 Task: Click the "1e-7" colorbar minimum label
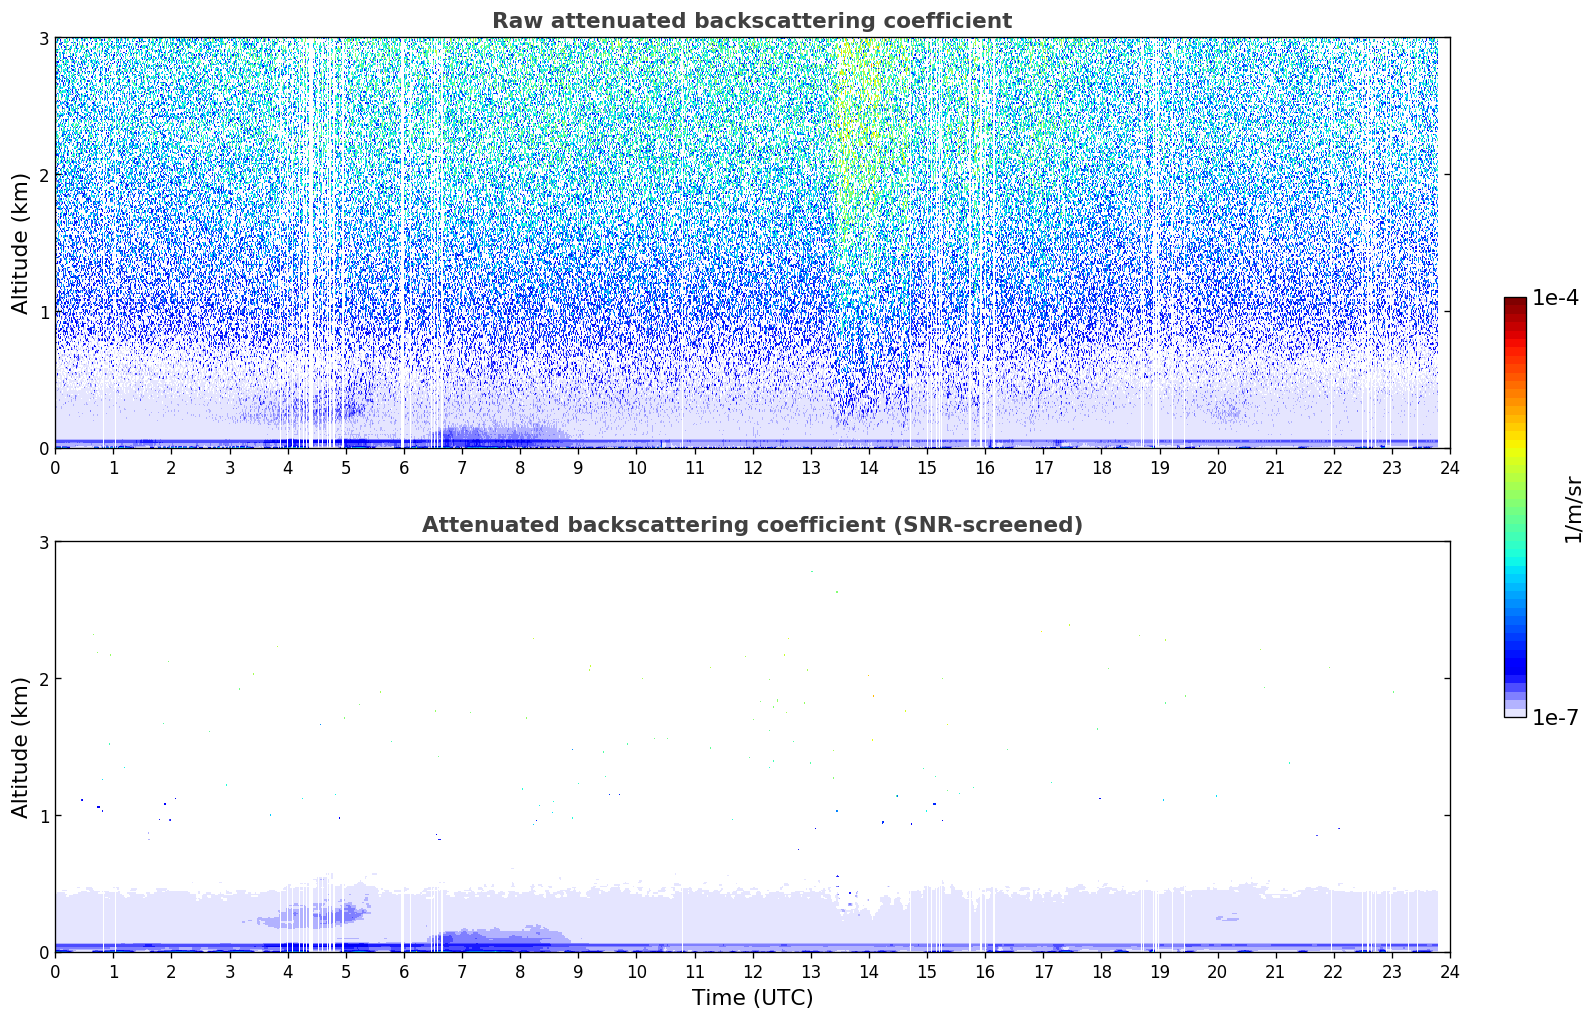coord(1556,717)
